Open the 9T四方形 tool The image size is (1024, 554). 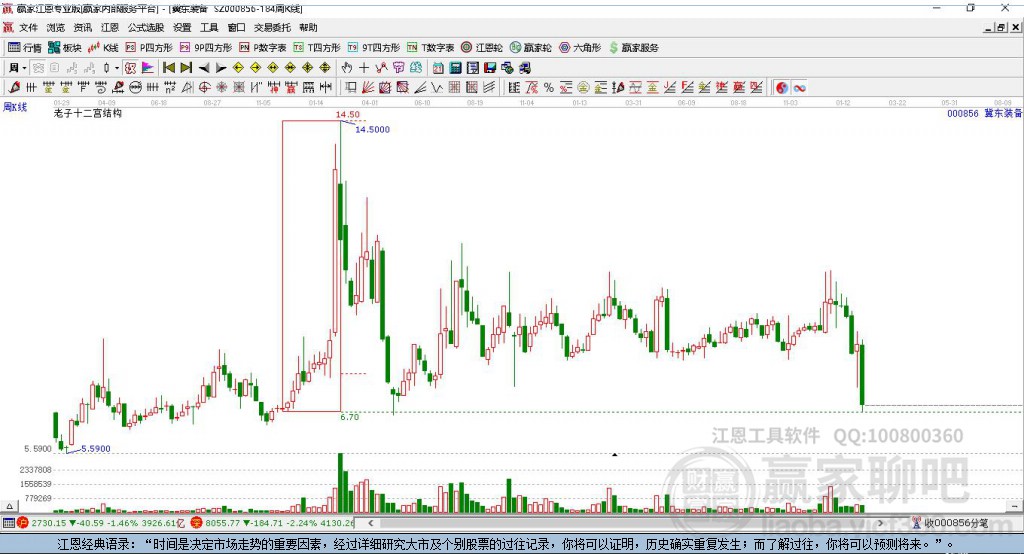(x=374, y=48)
